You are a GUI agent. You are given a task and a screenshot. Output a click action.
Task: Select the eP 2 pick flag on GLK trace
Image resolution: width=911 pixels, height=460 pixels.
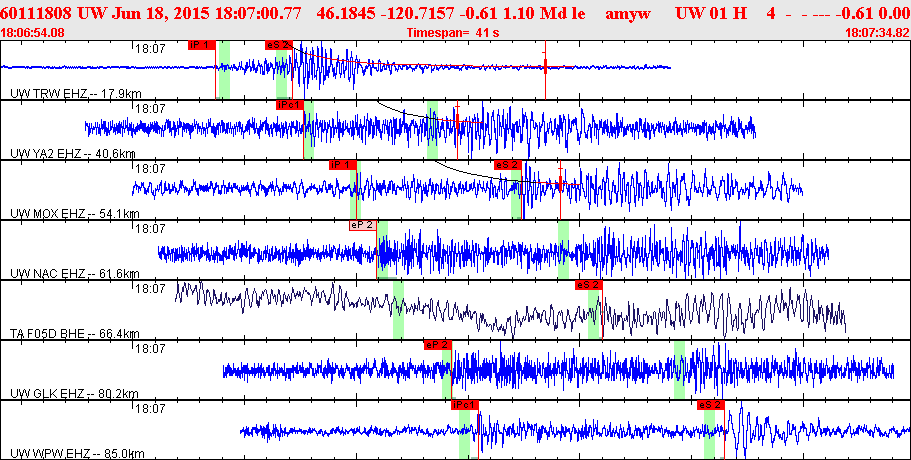click(437, 345)
